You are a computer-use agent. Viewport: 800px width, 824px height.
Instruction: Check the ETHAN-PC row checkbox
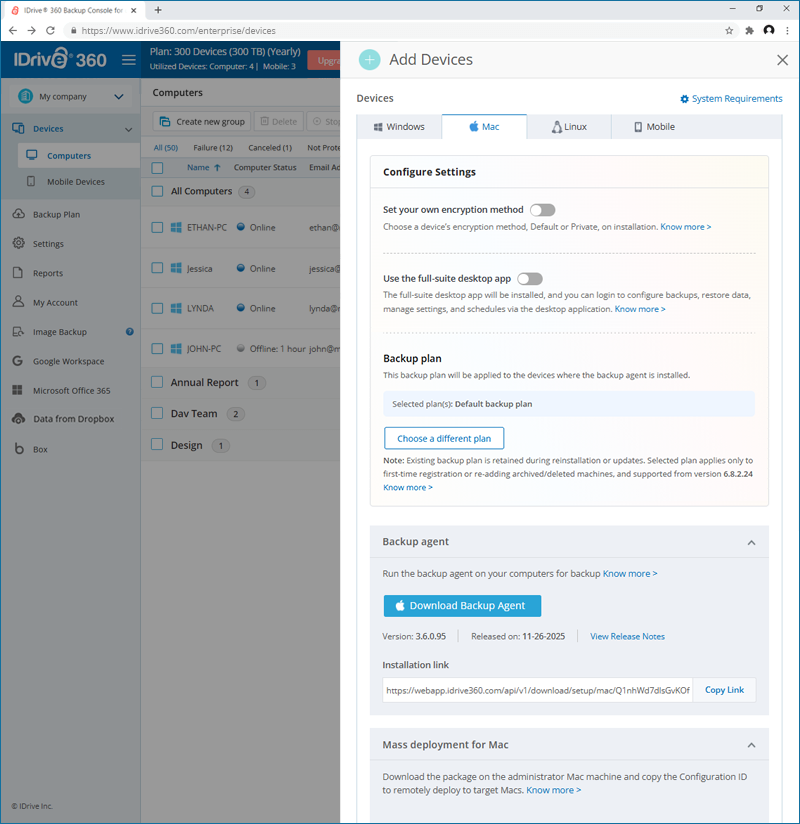point(157,228)
